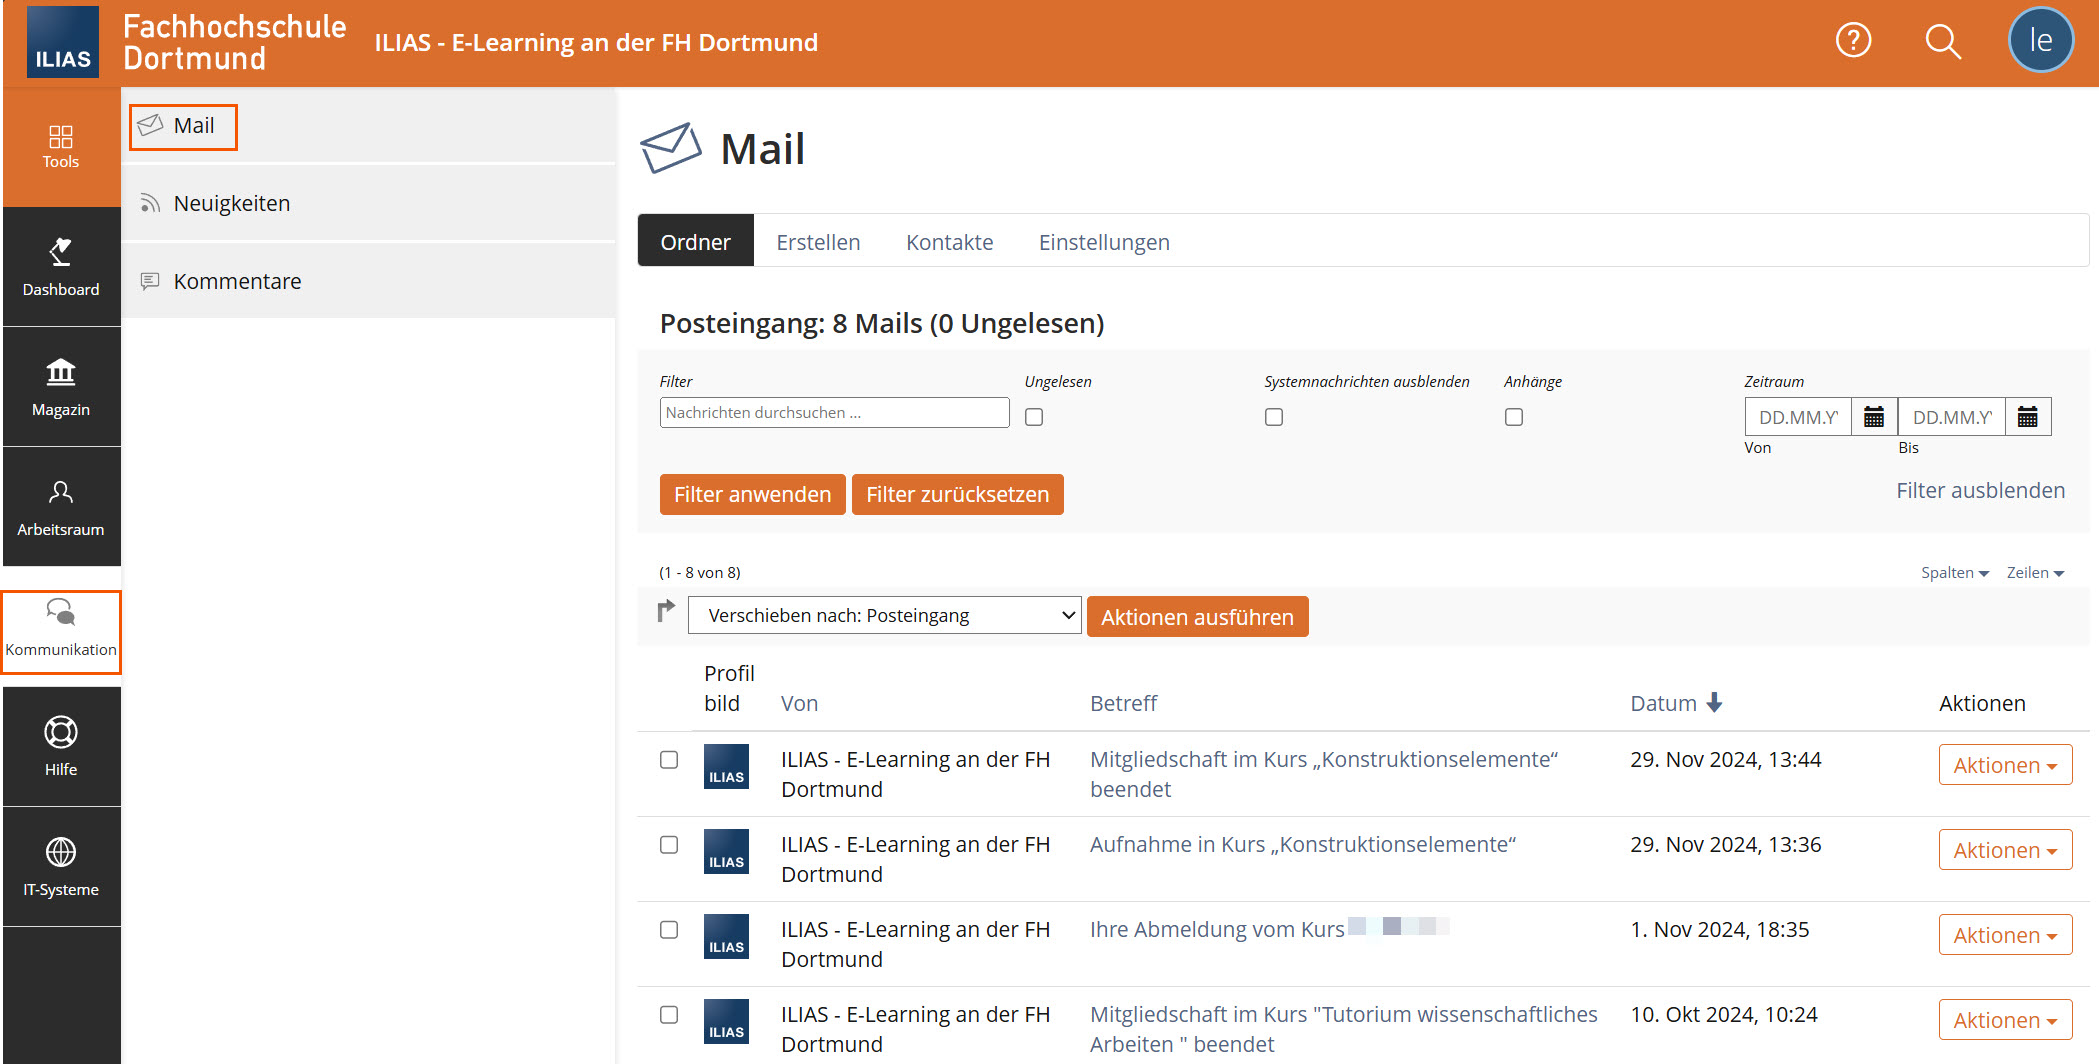Open the search magnifier icon
Screen dimensions: 2099x1064
pyautogui.click(x=1943, y=41)
